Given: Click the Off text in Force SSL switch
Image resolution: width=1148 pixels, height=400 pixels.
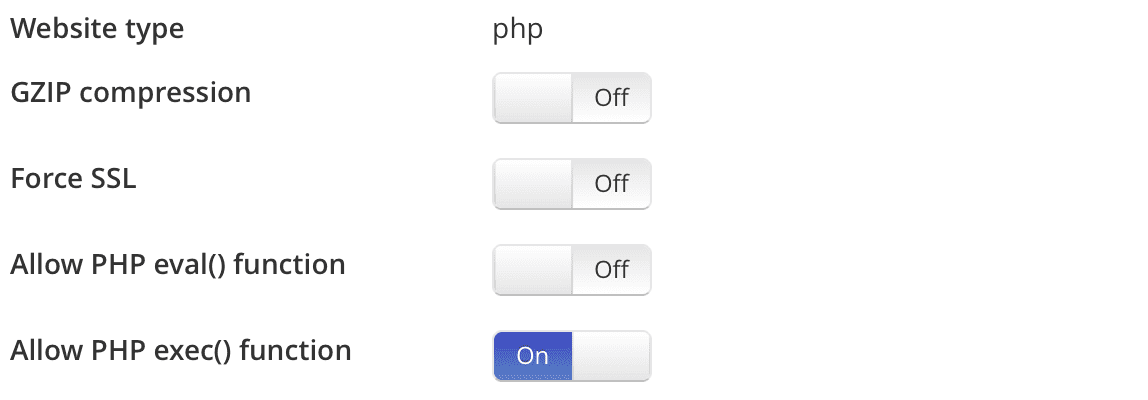Looking at the screenshot, I should point(611,183).
